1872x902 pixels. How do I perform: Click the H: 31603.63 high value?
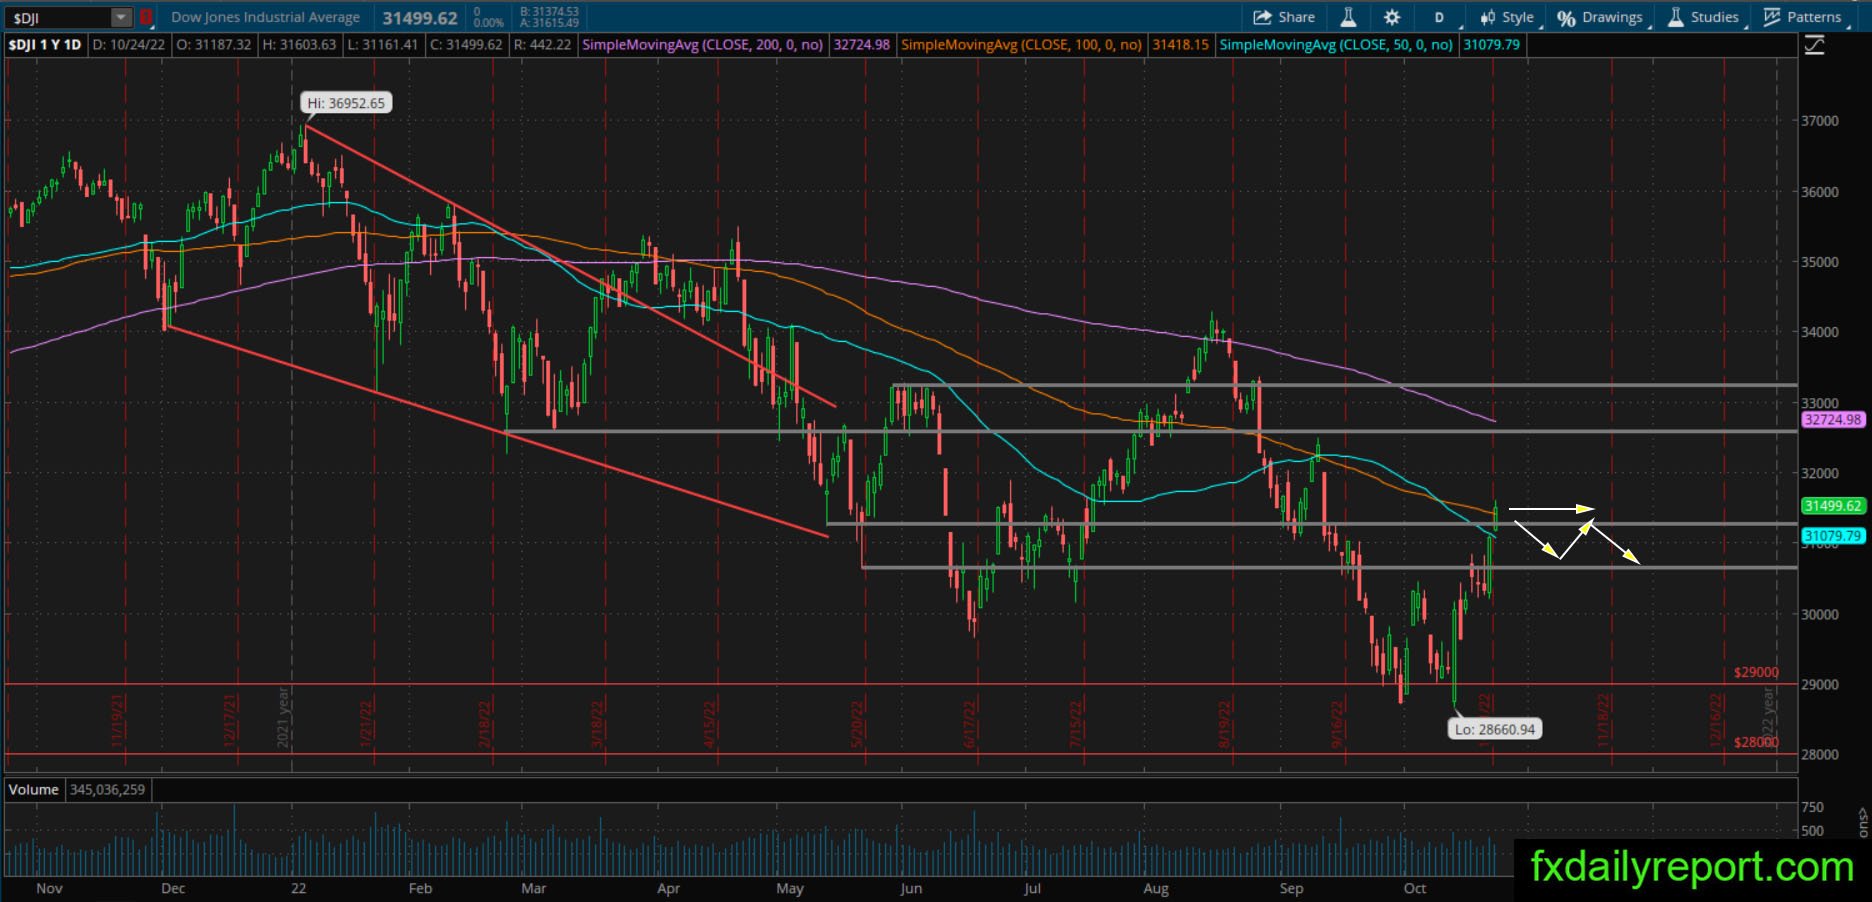click(299, 45)
